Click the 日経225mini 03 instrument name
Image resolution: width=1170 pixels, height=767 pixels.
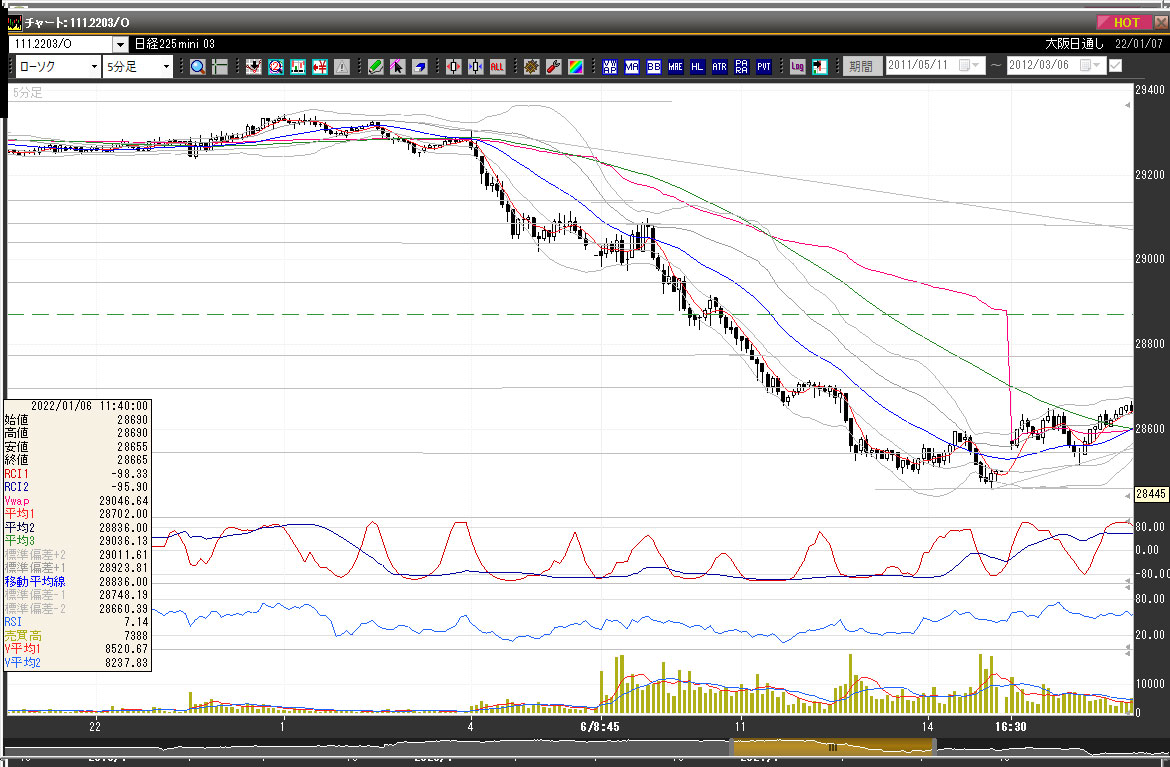(175, 44)
